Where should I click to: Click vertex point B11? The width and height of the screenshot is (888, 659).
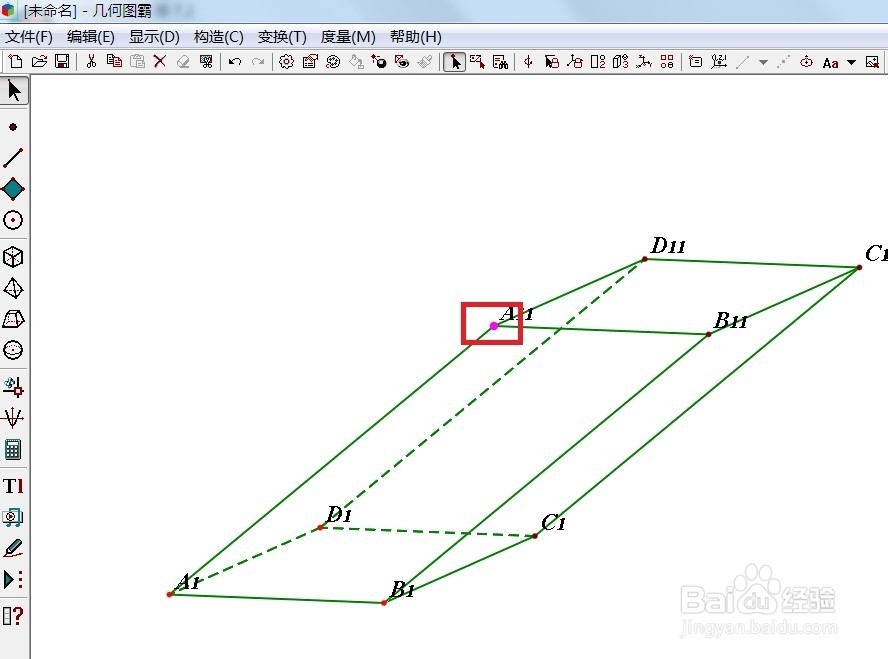(708, 335)
